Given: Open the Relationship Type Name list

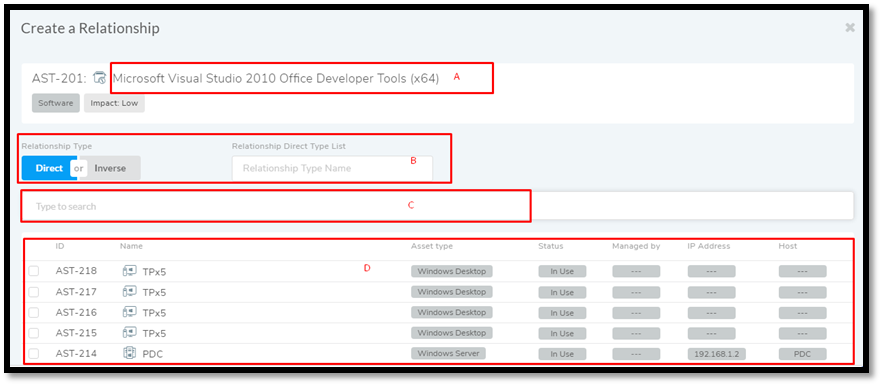Looking at the screenshot, I should tap(332, 168).
